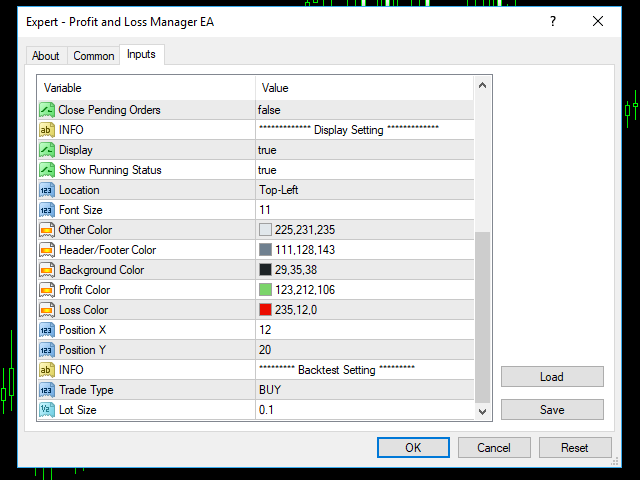Image resolution: width=640 pixels, height=480 pixels.
Task: Click the Profit Color type icon
Action: [x=47, y=290]
